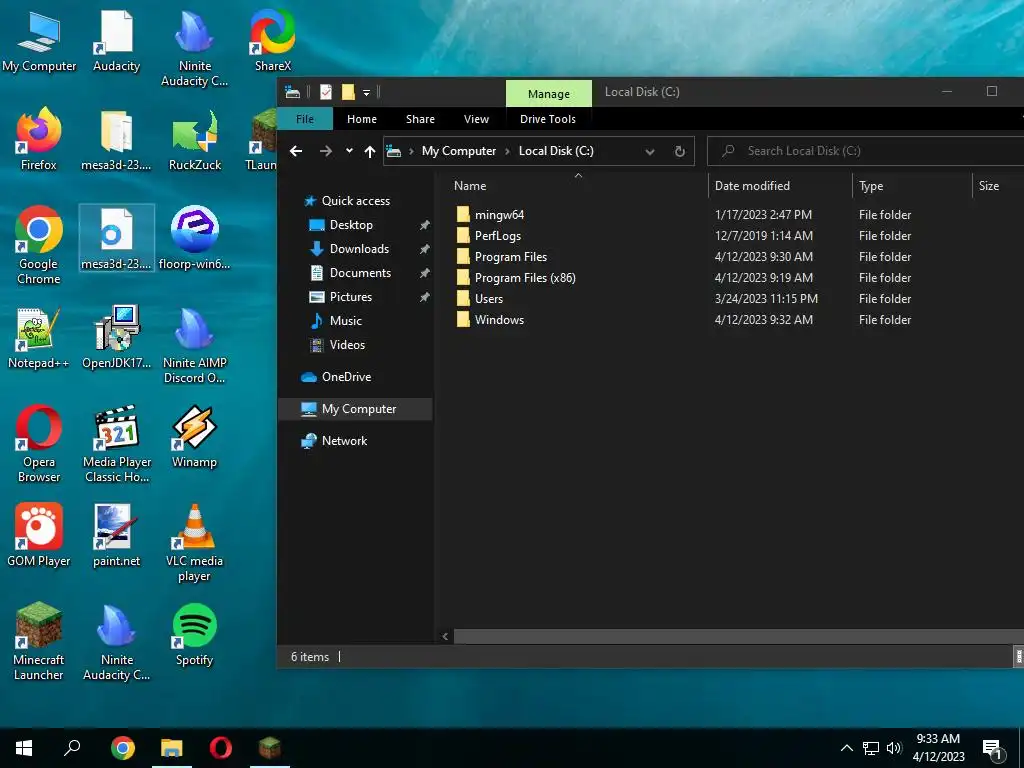The image size is (1024, 768).
Task: Open the Customize Quick Access Toolbar dropdown
Action: pos(366,93)
